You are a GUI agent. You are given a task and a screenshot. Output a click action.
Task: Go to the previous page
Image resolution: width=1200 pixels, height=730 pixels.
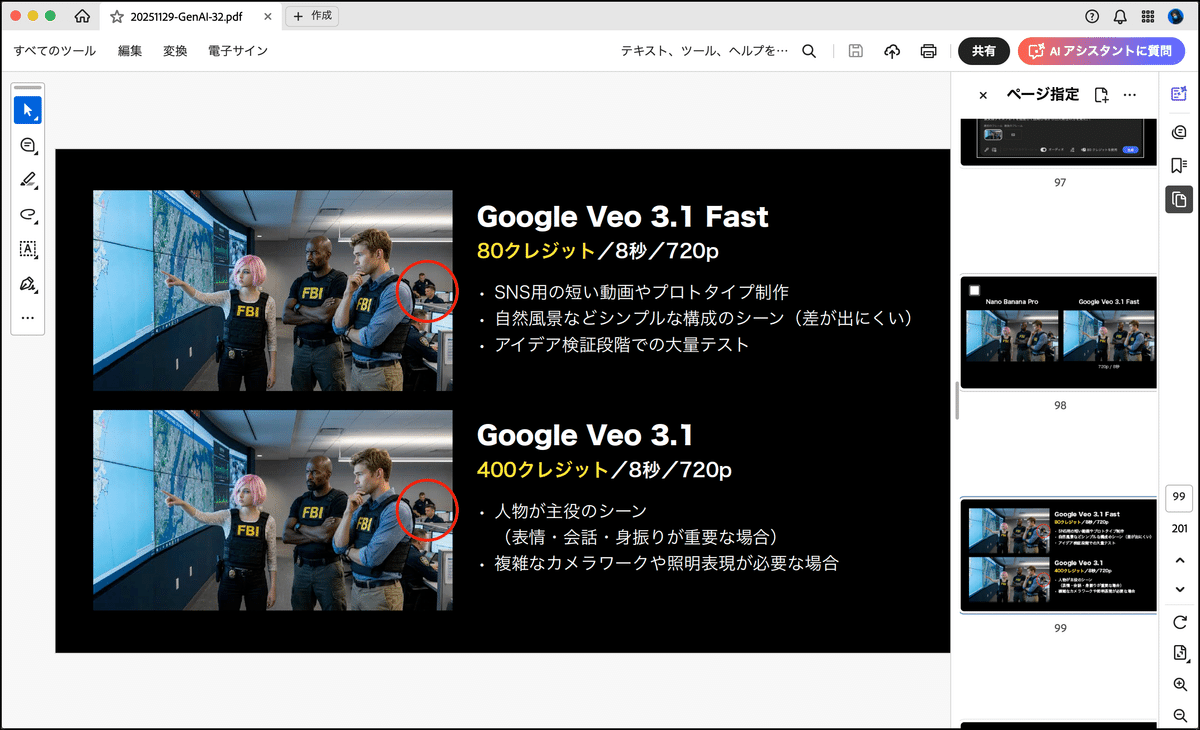[1179, 560]
